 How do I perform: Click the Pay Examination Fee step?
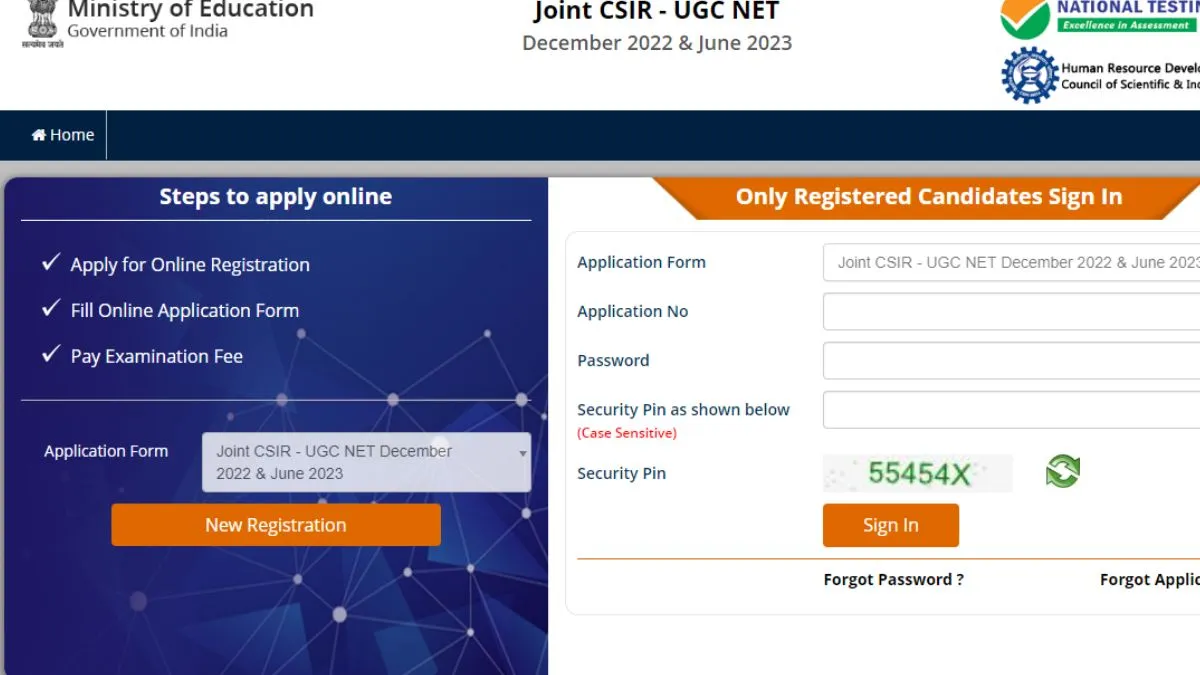pos(156,356)
